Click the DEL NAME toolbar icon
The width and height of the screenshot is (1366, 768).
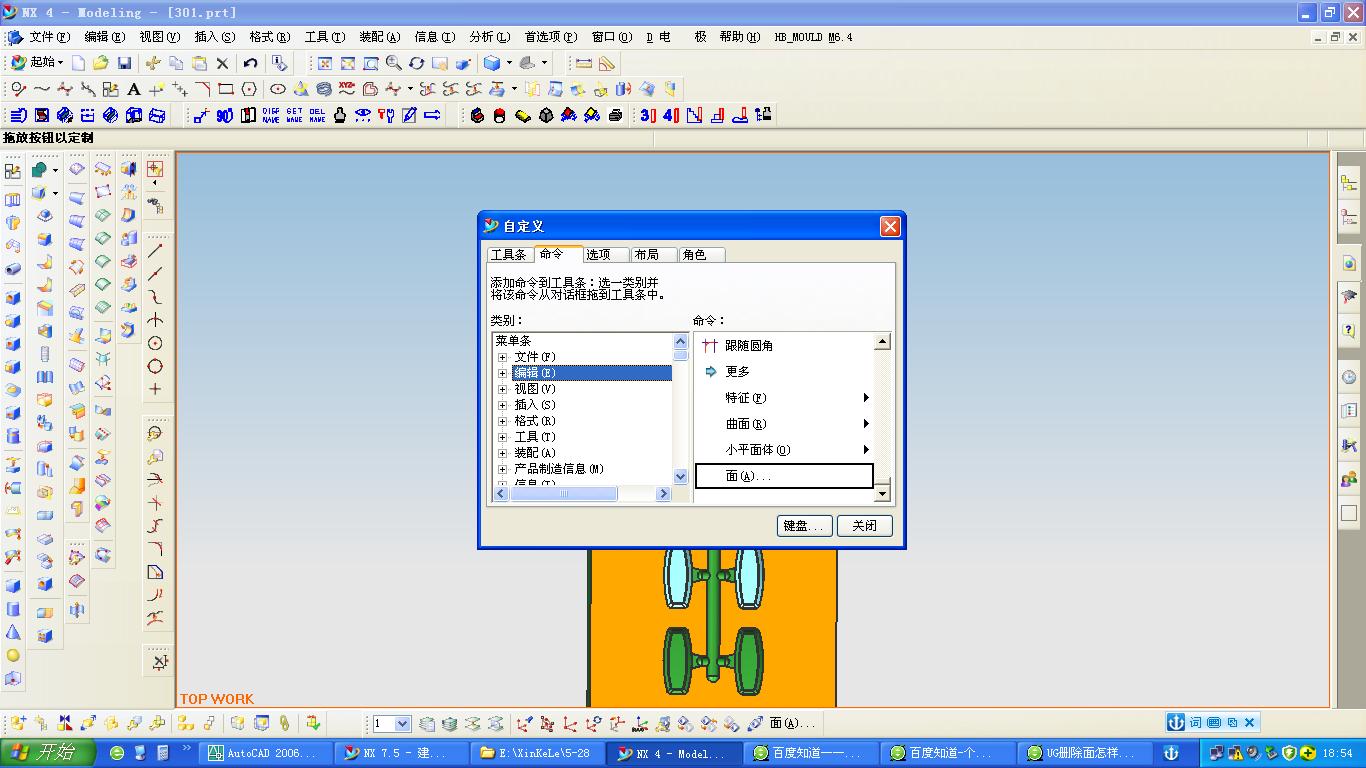[x=317, y=115]
